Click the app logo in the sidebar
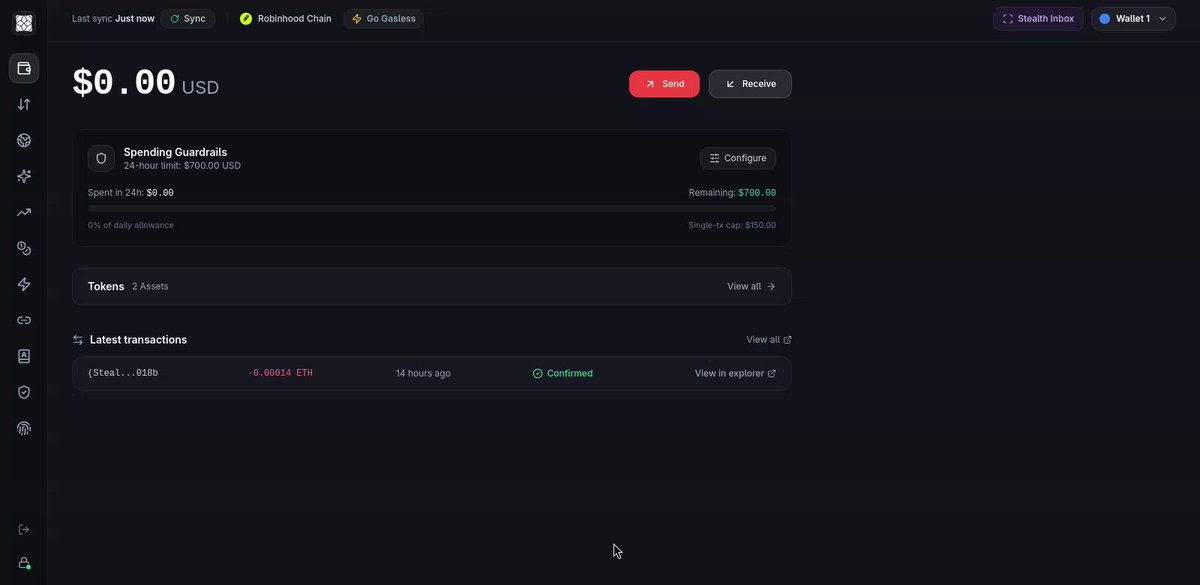 click(24, 23)
